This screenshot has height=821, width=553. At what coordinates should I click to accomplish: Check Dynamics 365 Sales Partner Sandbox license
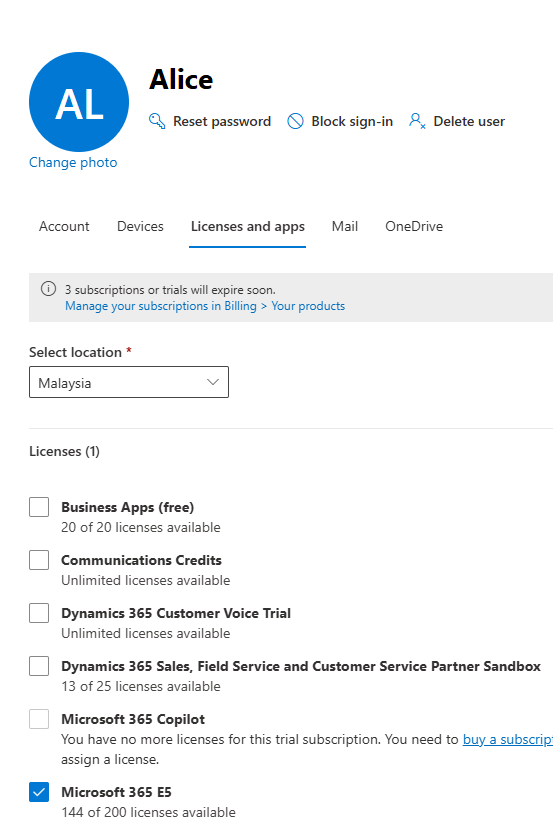(x=39, y=666)
